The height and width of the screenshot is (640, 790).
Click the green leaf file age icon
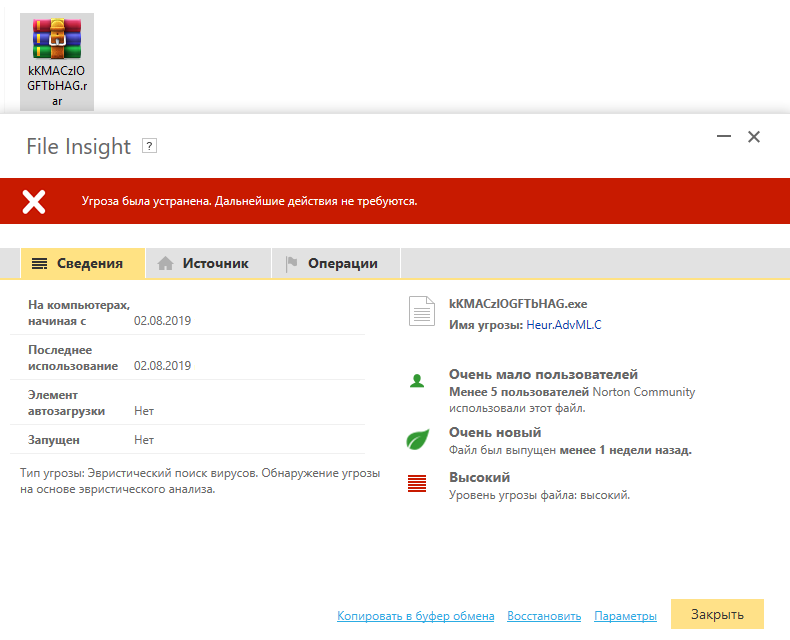(418, 439)
